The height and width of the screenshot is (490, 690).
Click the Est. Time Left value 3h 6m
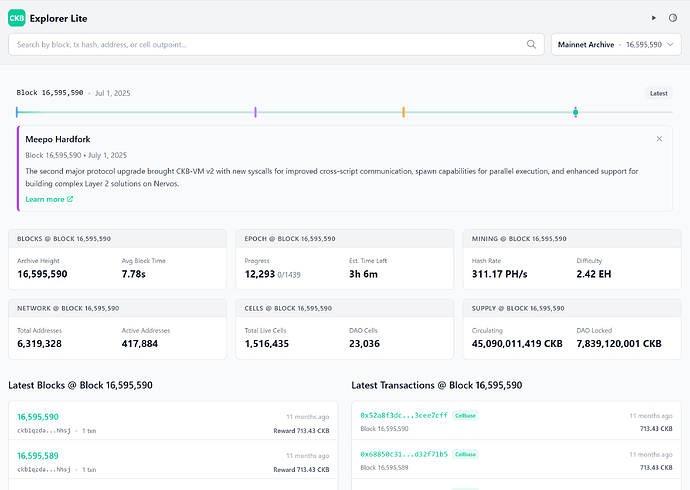point(363,274)
